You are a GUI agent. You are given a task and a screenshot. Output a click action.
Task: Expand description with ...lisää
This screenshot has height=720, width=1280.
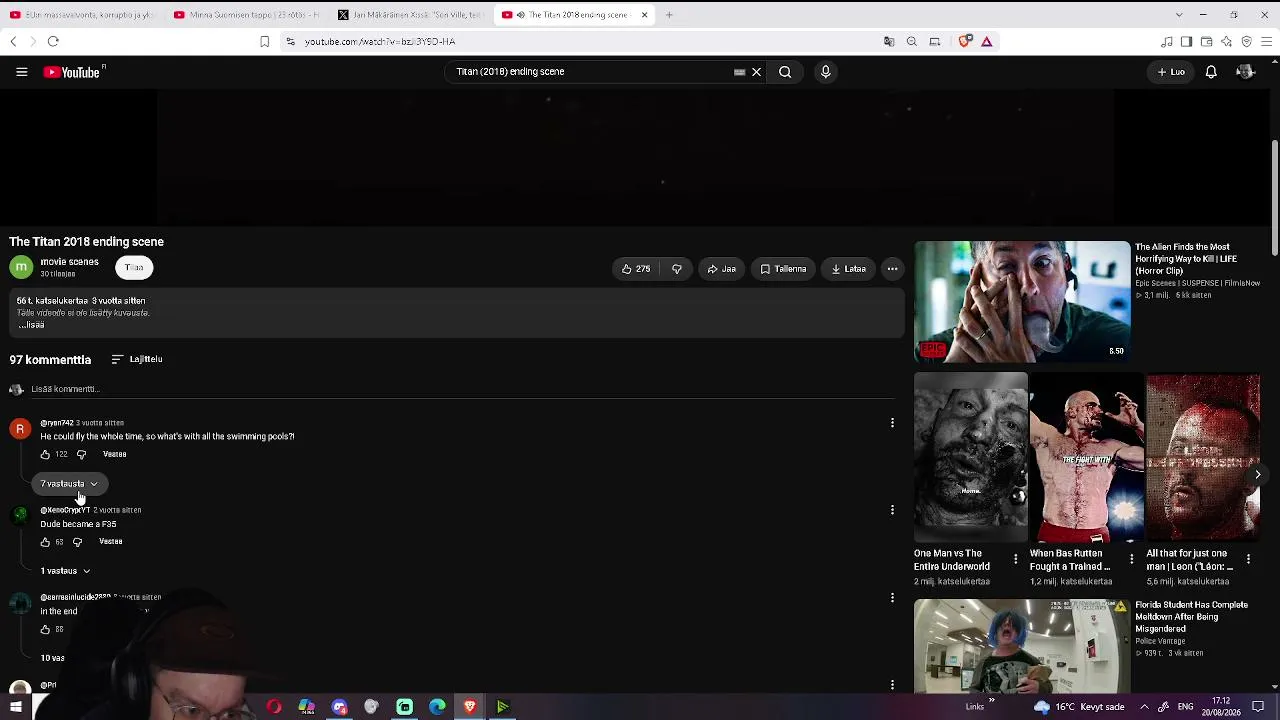31,325
